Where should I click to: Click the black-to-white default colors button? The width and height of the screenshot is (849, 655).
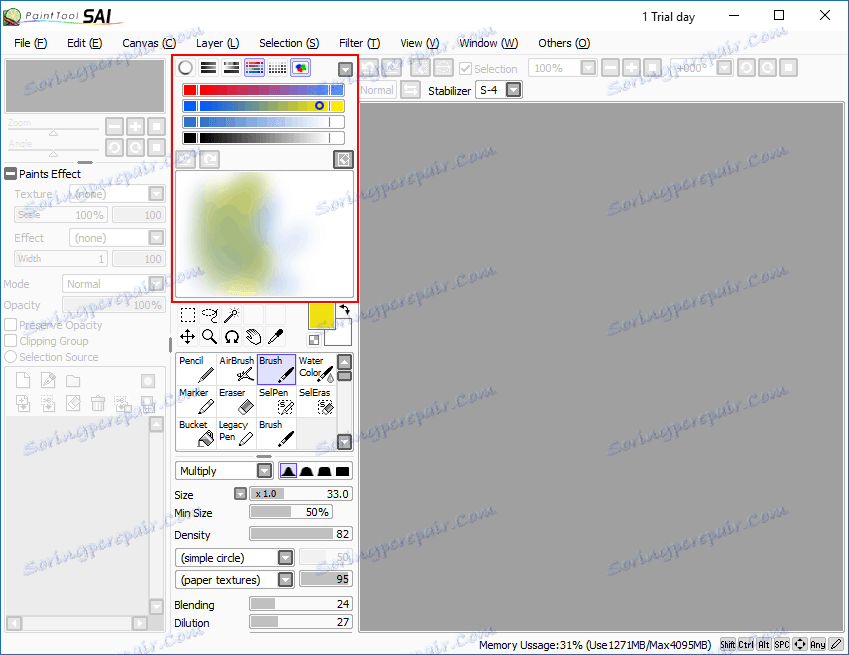point(314,340)
